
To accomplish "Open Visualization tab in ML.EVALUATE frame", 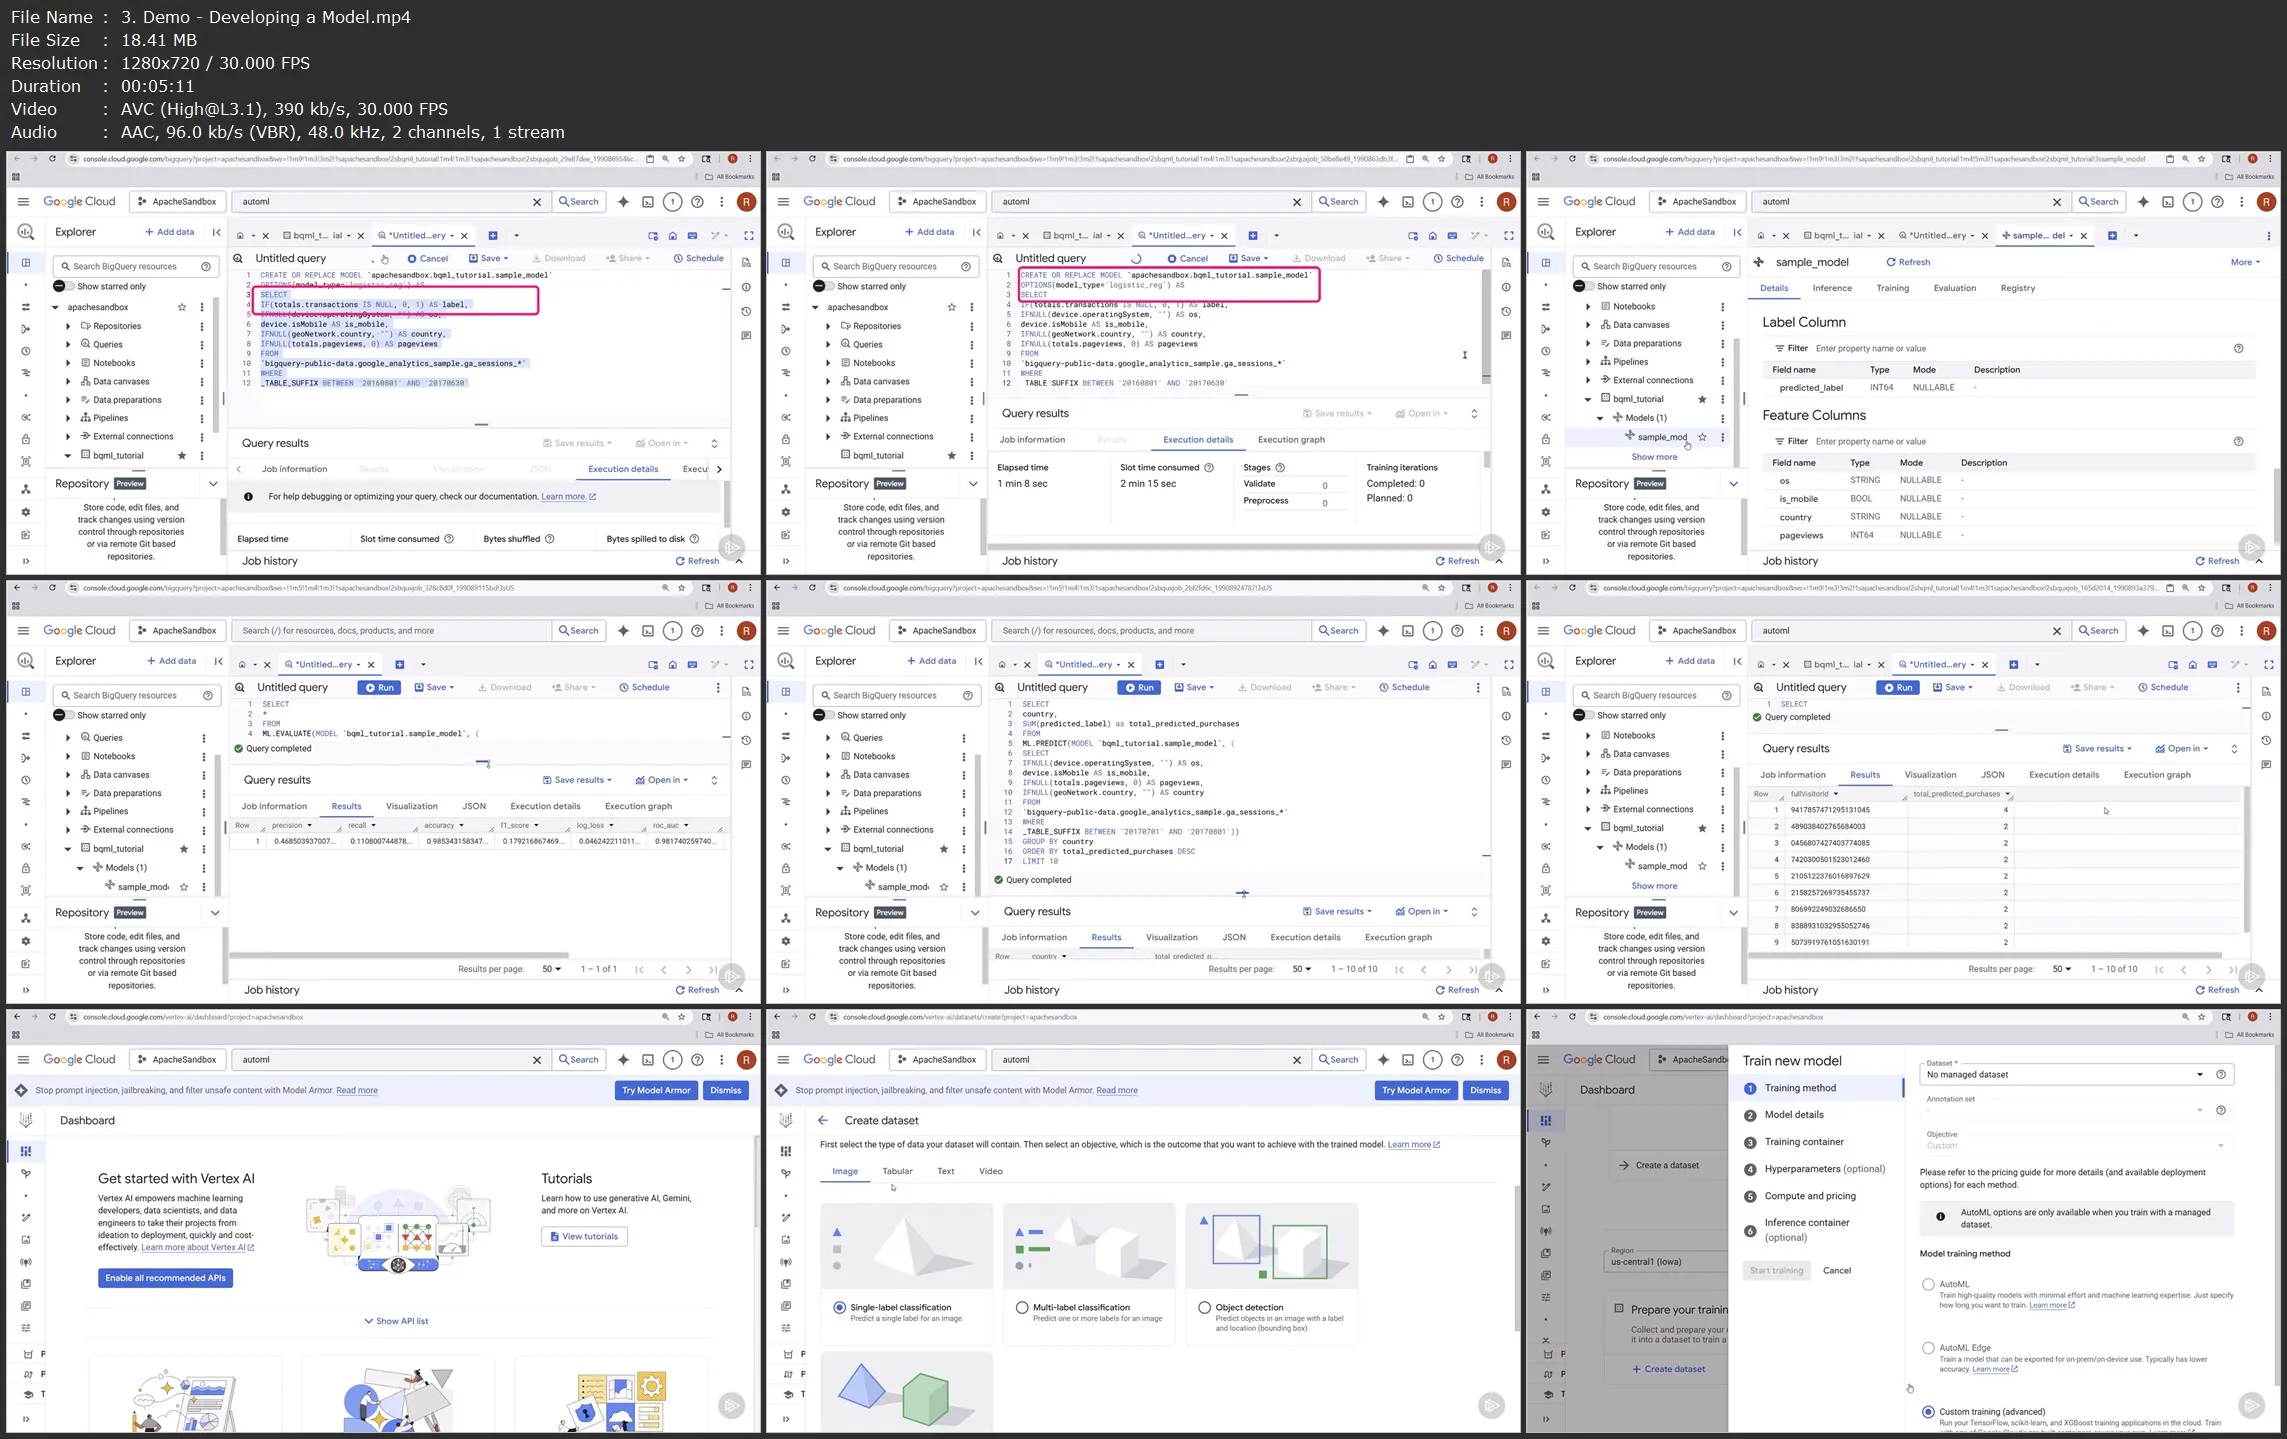I will tap(412, 807).
